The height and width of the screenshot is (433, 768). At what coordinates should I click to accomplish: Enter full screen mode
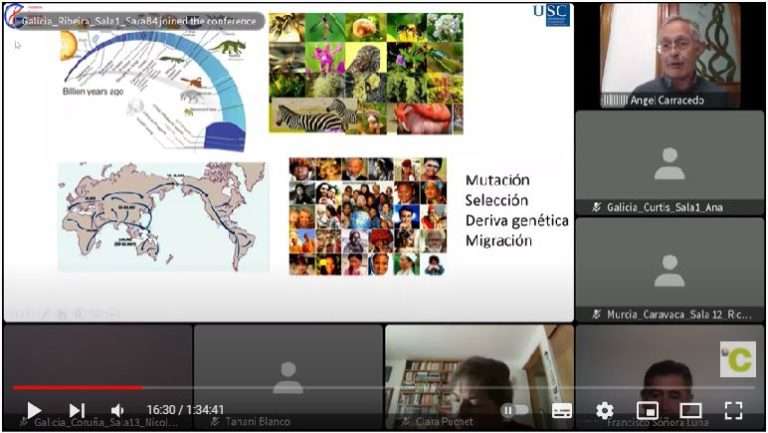(733, 410)
